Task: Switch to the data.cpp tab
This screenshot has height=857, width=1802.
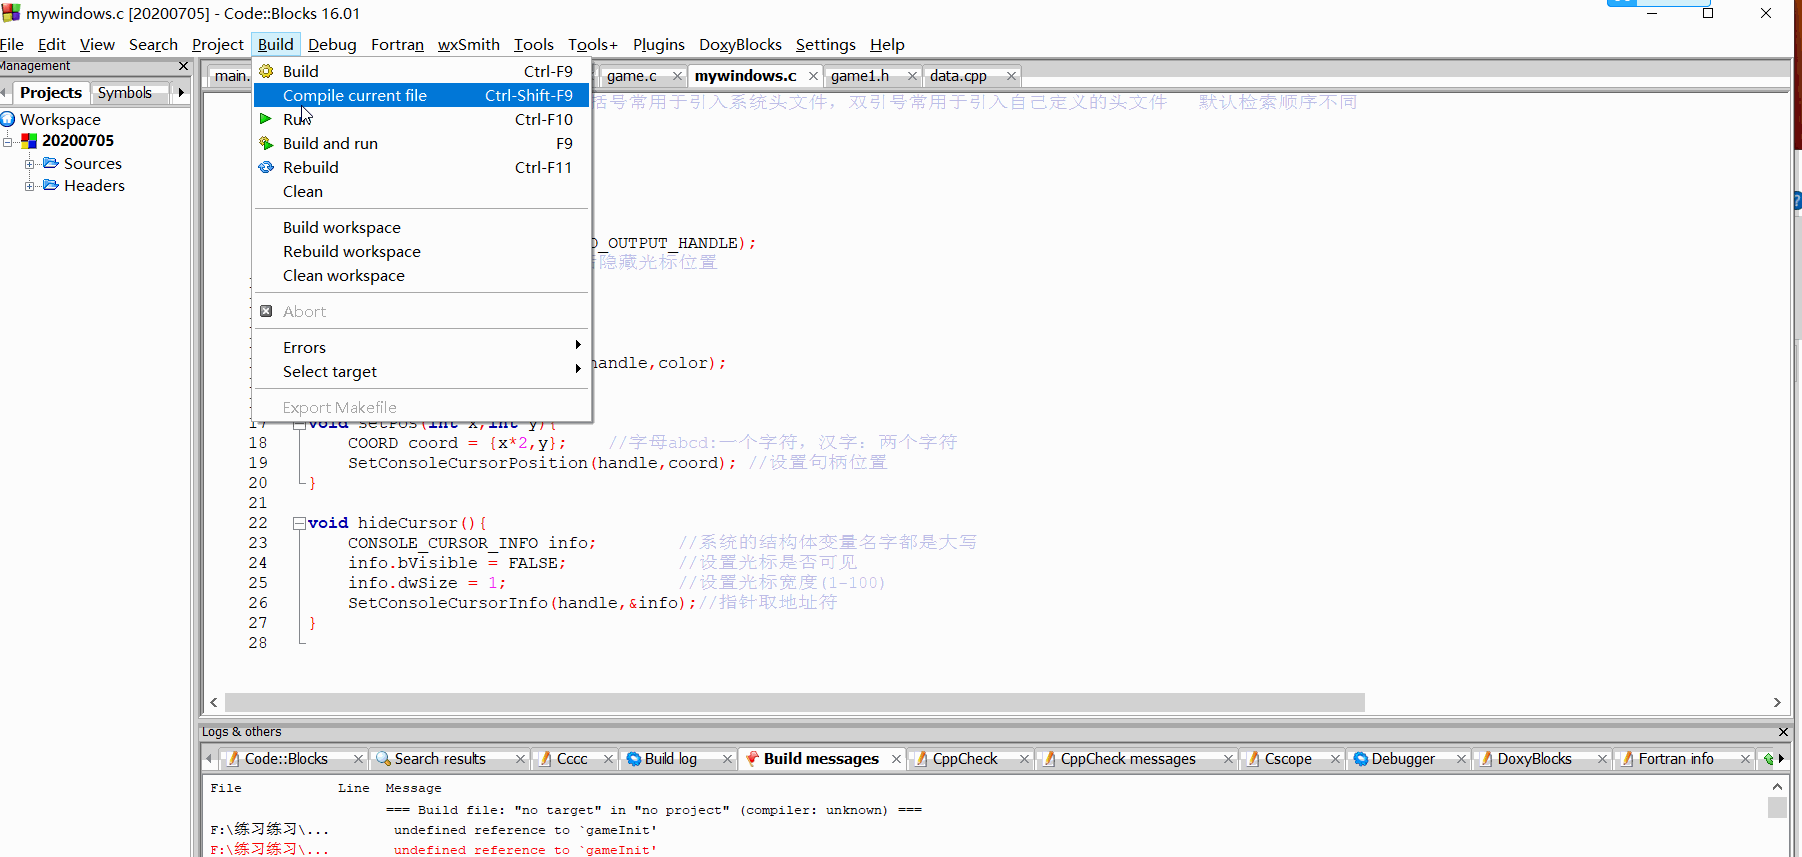Action: [x=958, y=76]
